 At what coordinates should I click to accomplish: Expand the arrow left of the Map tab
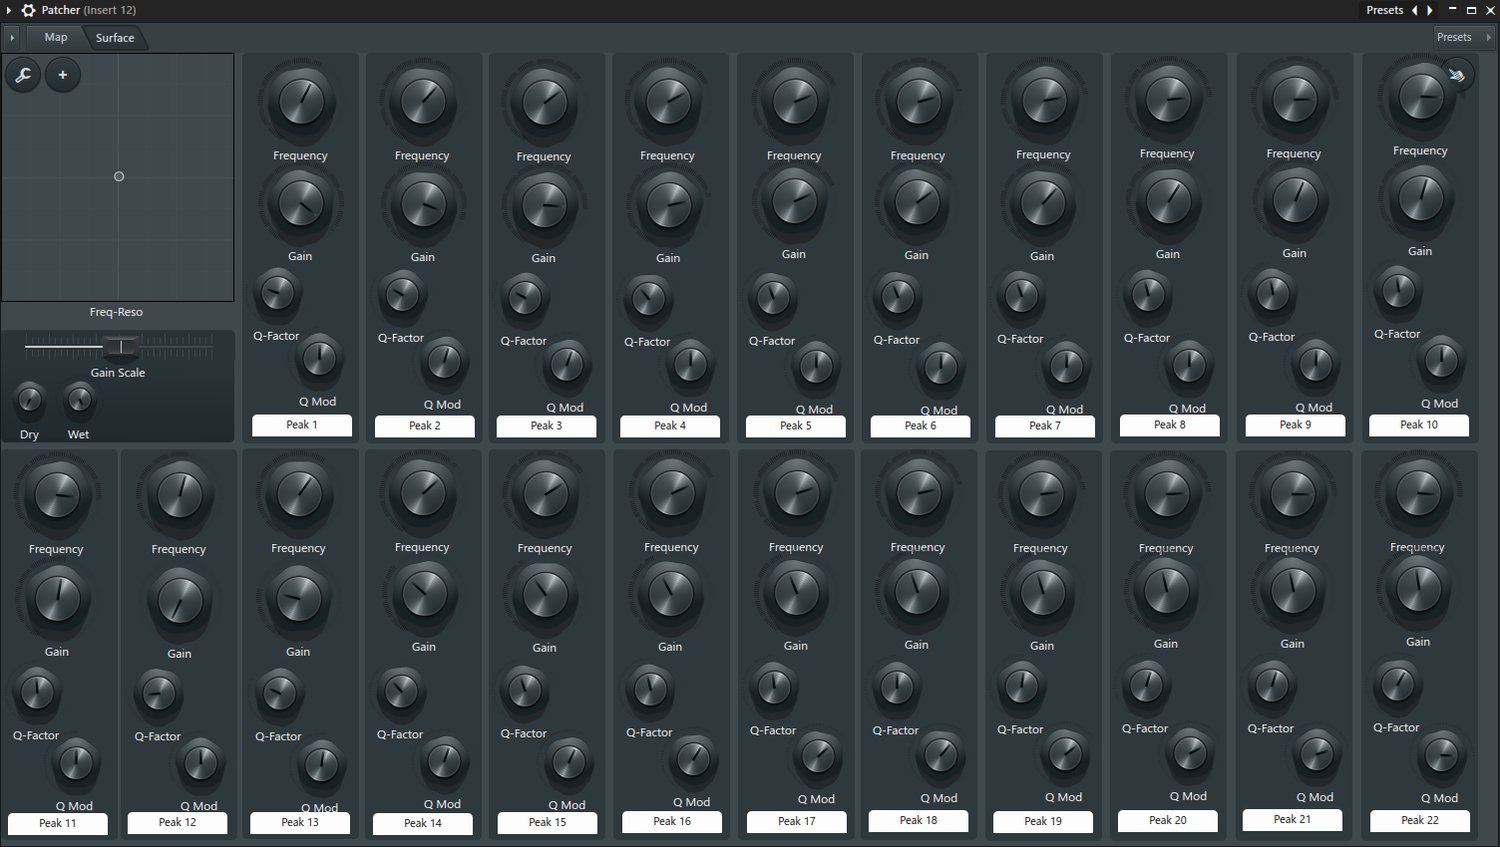click(12, 38)
